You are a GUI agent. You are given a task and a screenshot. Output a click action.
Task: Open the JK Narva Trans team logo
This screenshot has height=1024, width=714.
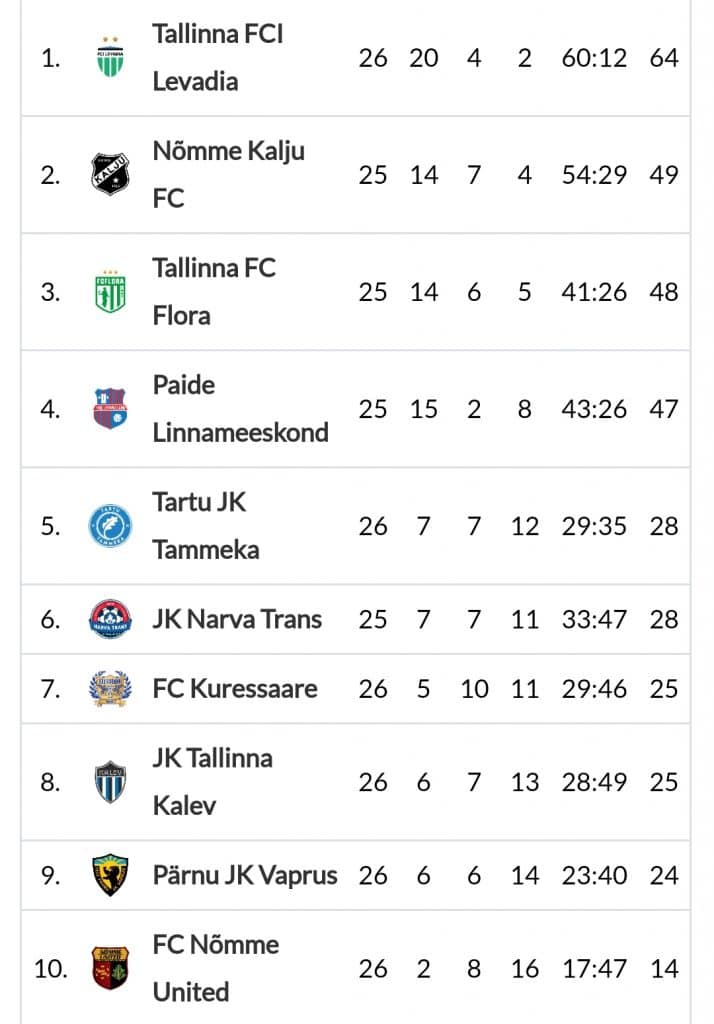(110, 618)
